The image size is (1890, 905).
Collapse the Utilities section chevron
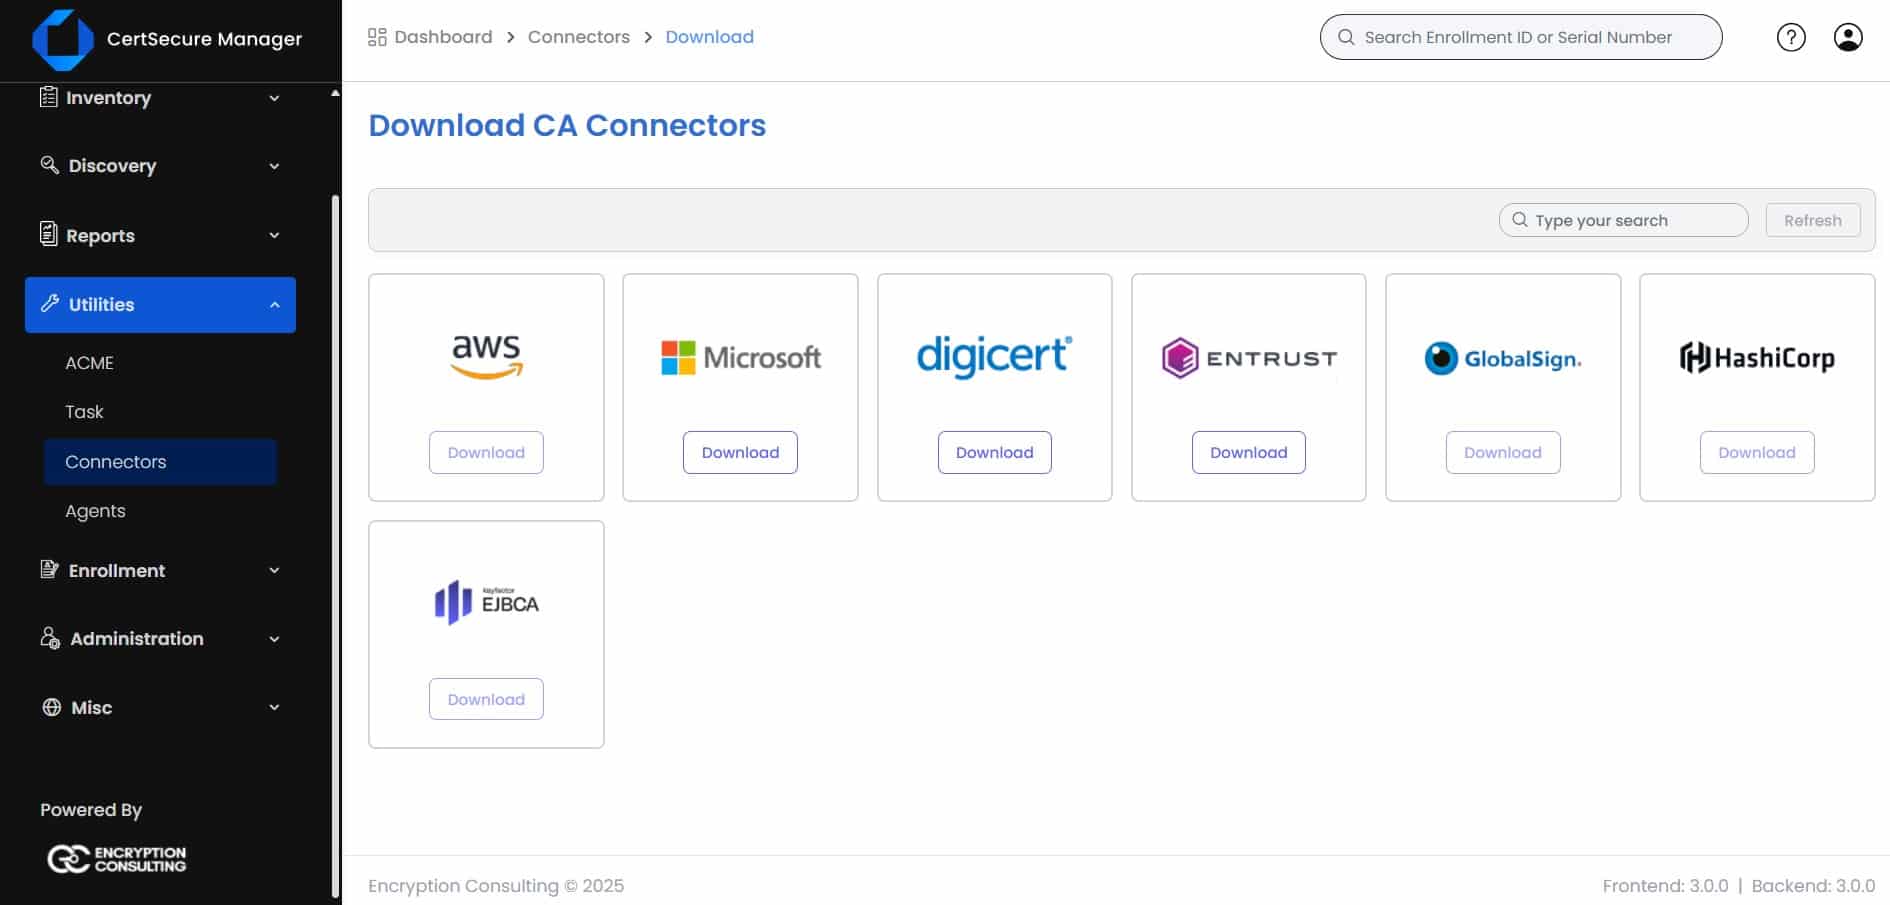click(275, 305)
